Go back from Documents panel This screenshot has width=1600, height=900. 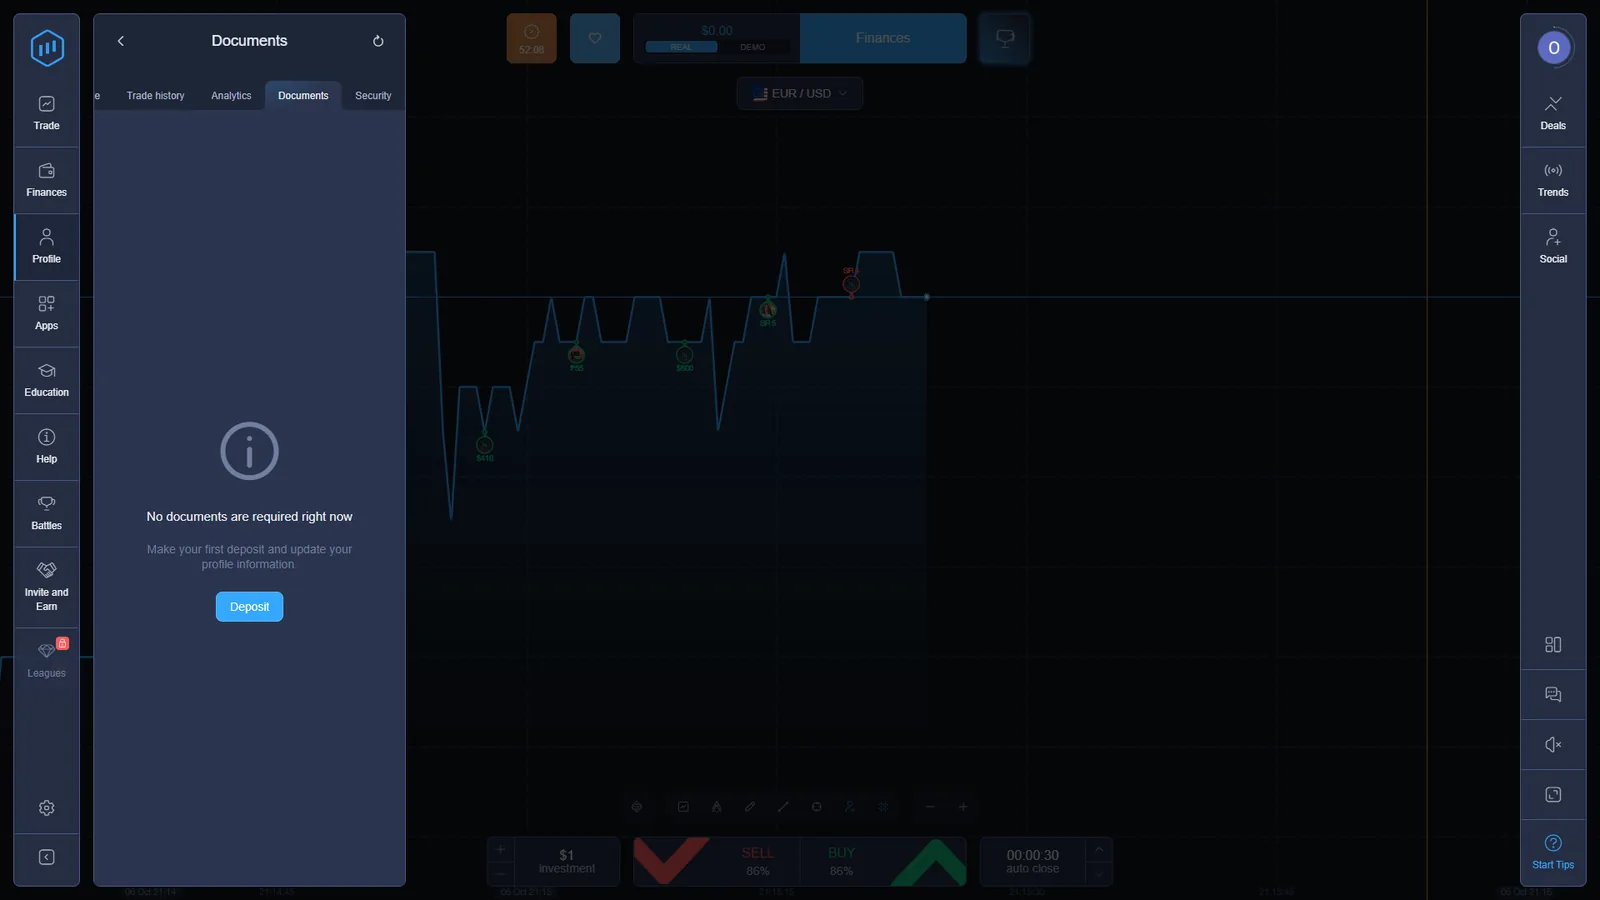[x=121, y=41]
